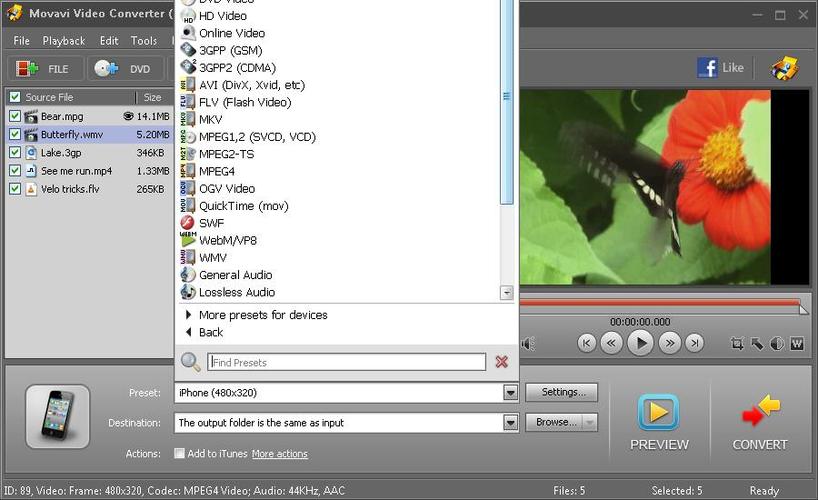
Task: Uncheck the Velo tricks.flv checkbox
Action: (x=15, y=189)
